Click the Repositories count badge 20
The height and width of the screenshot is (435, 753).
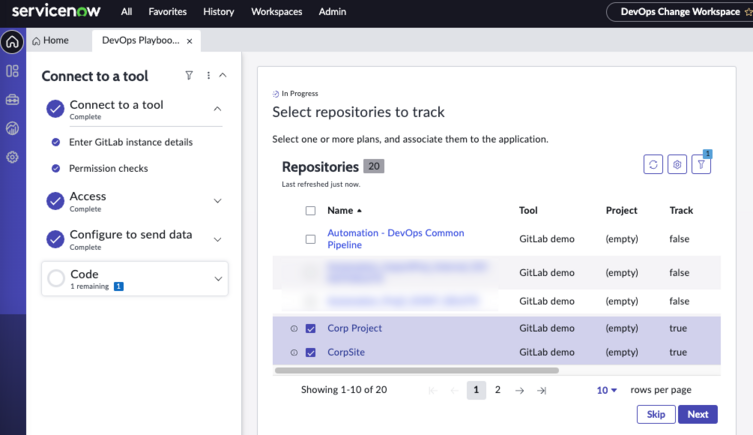coord(374,167)
